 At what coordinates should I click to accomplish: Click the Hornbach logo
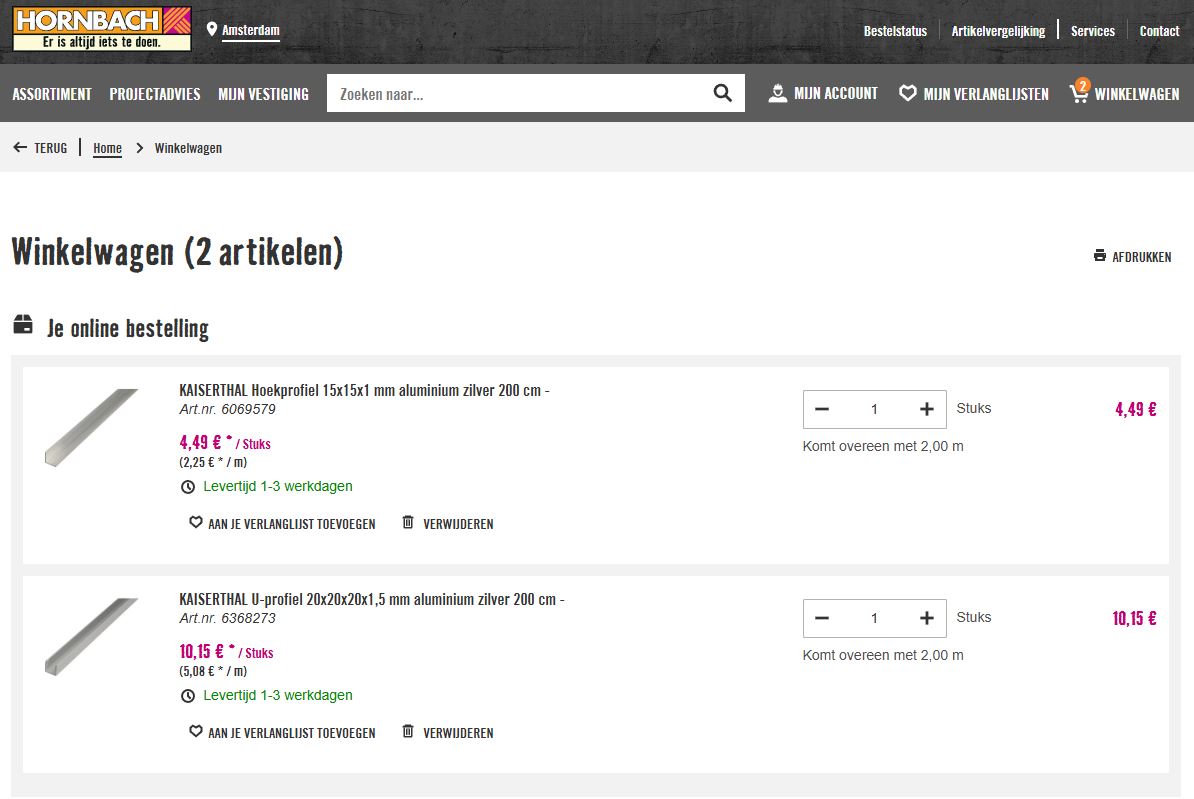click(102, 28)
